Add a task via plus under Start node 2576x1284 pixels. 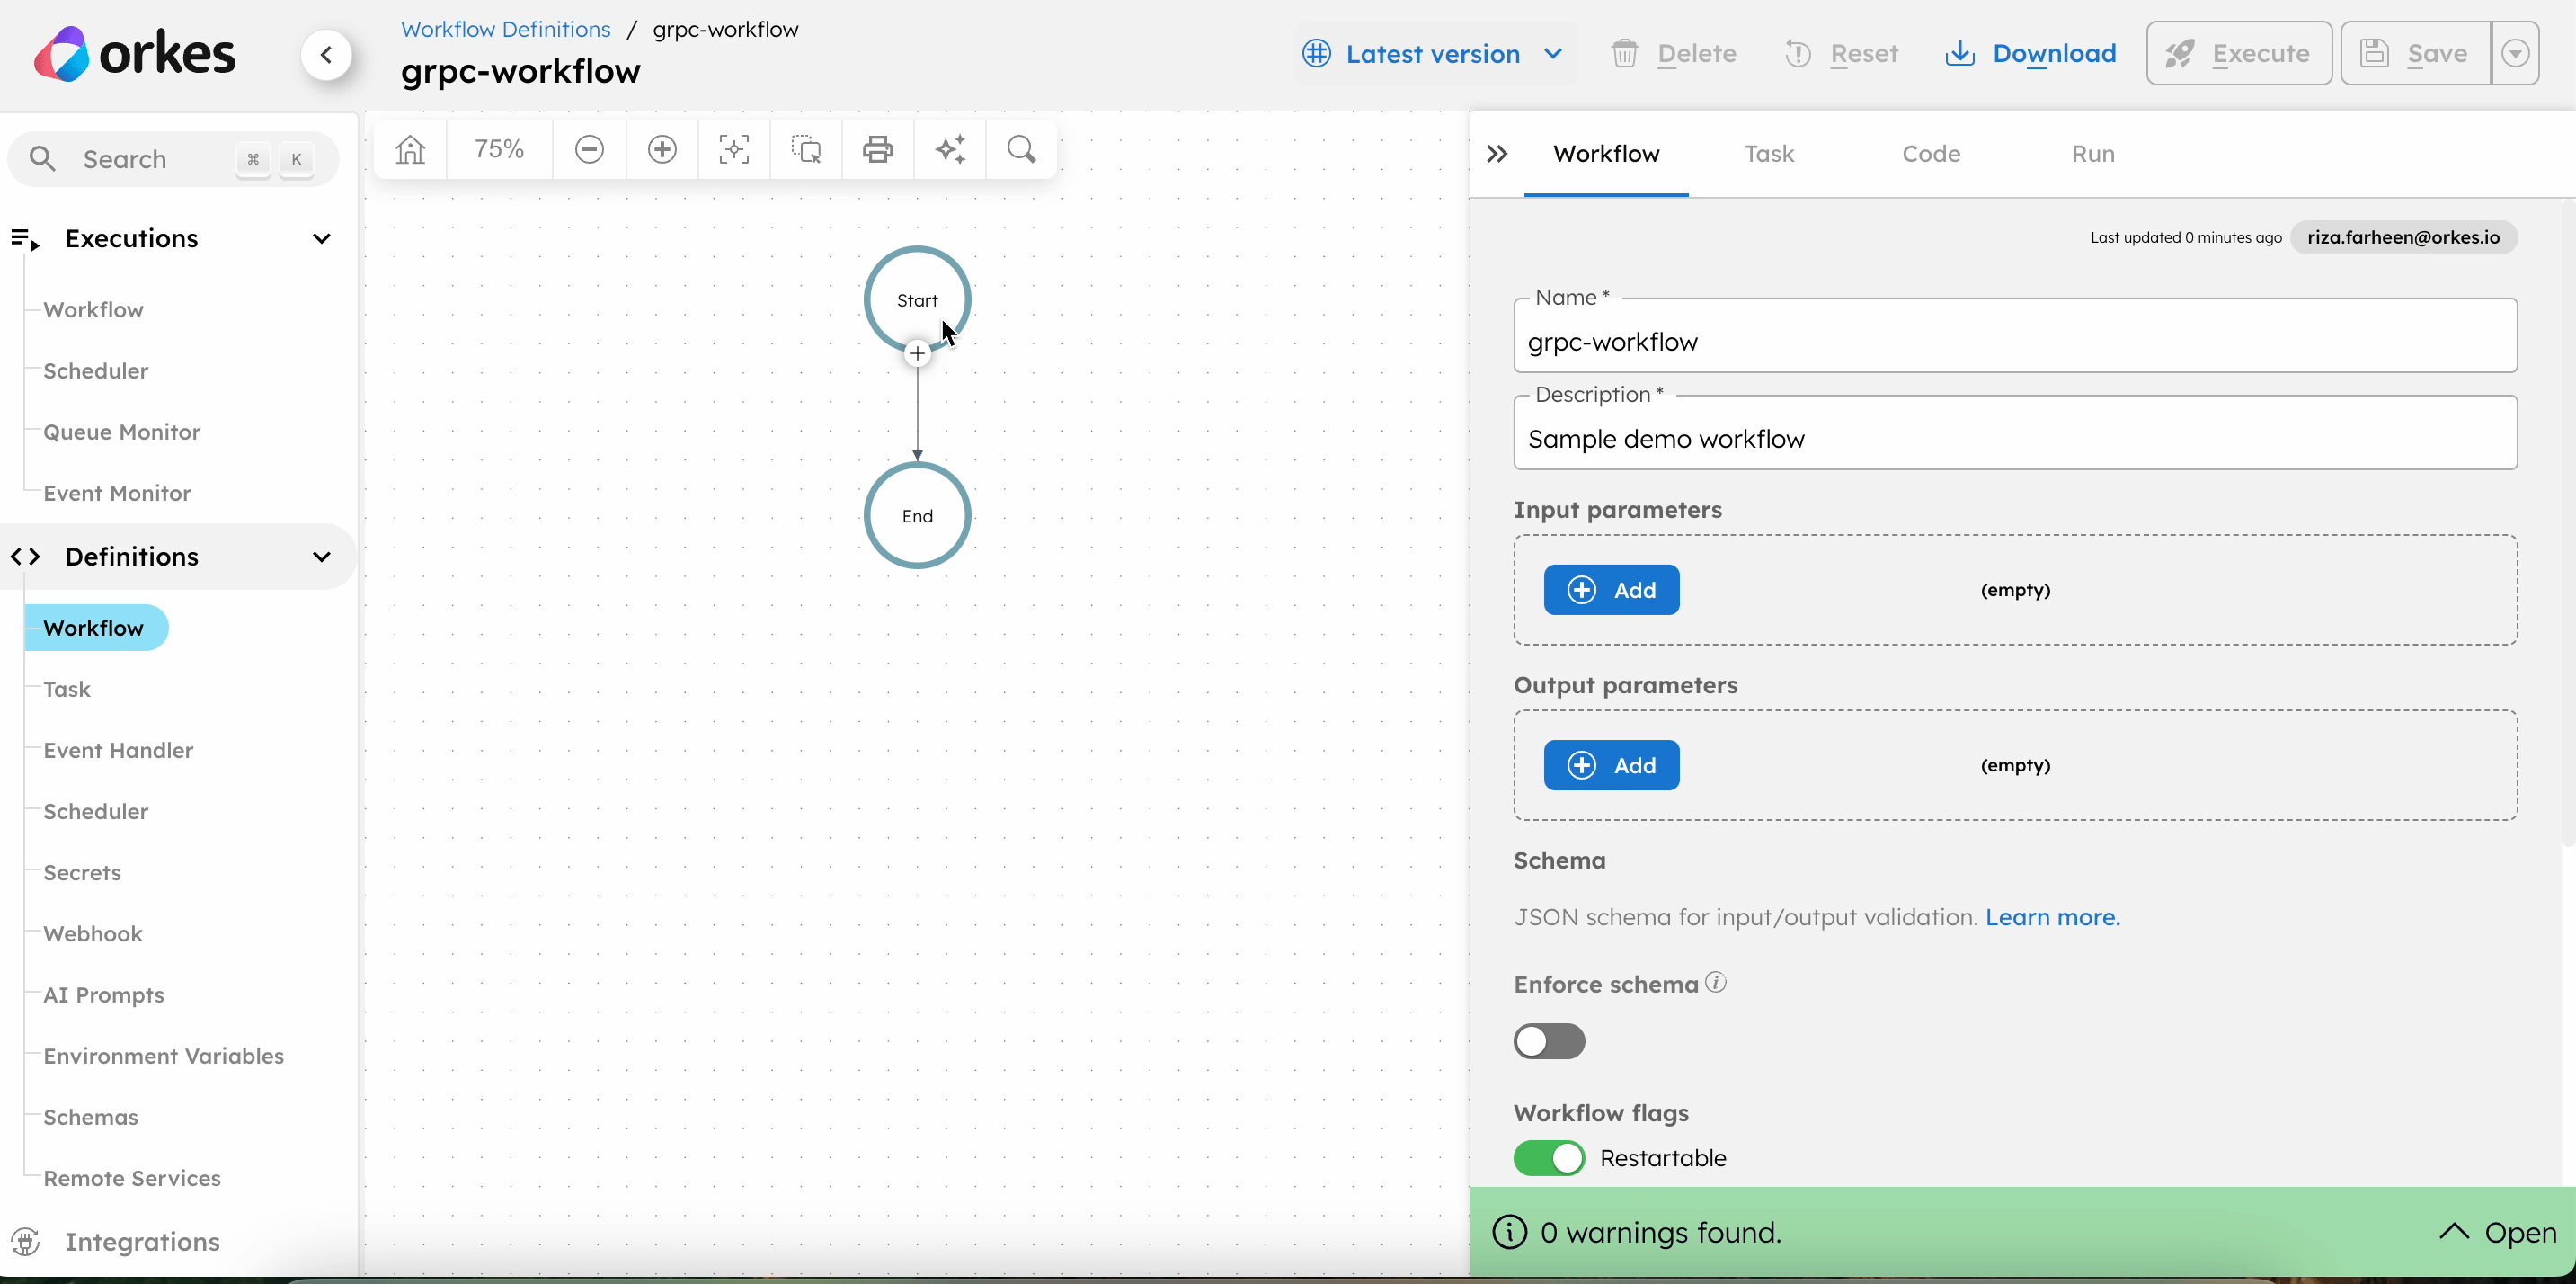[x=917, y=354]
